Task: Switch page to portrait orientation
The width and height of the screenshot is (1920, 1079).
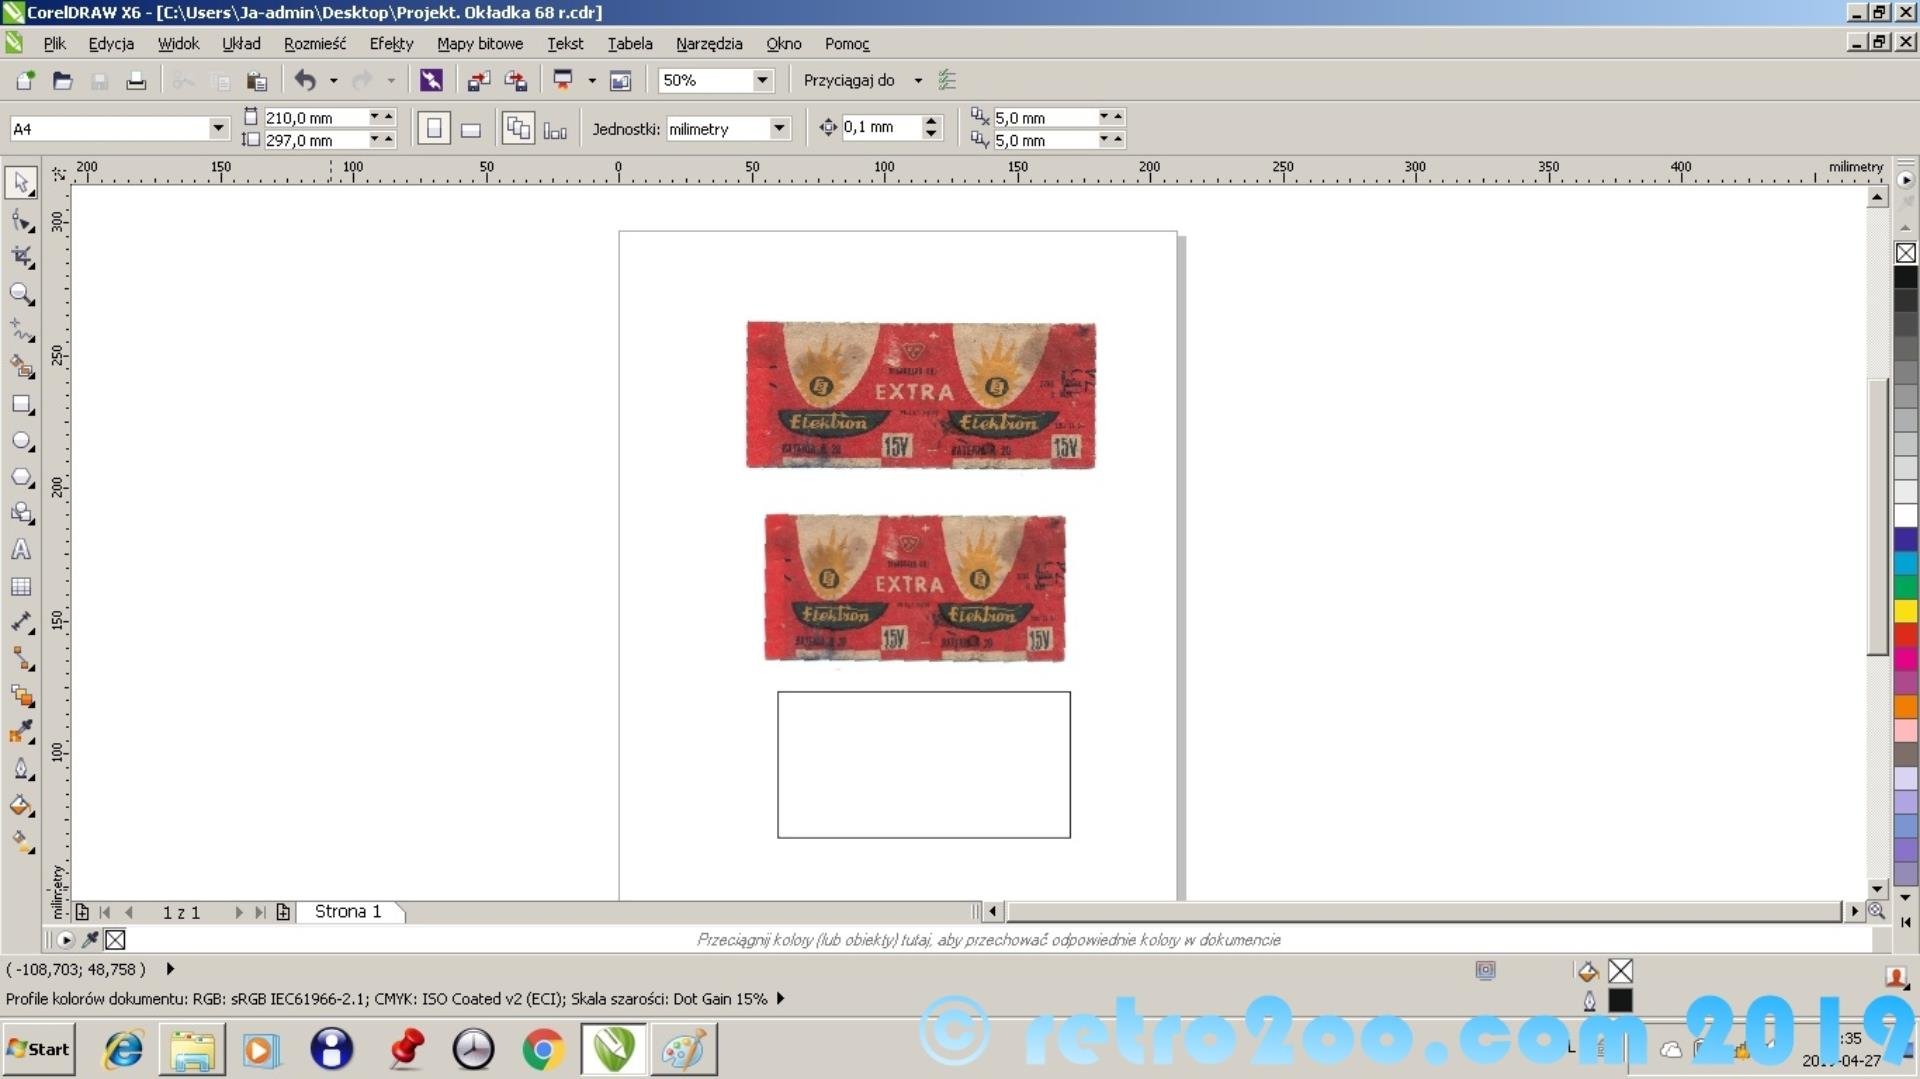Action: coord(434,129)
